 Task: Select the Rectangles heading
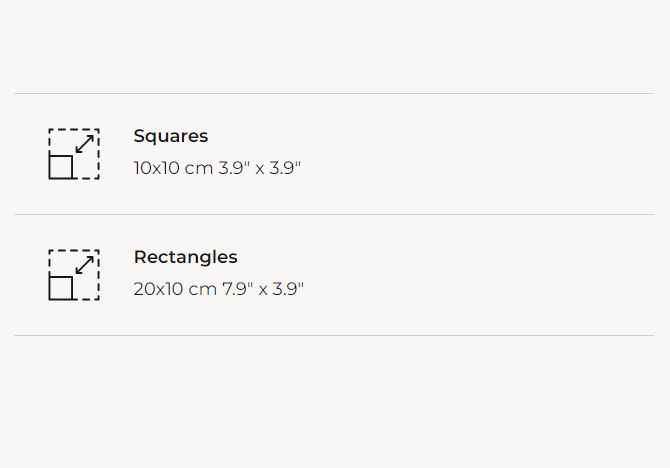click(185, 257)
